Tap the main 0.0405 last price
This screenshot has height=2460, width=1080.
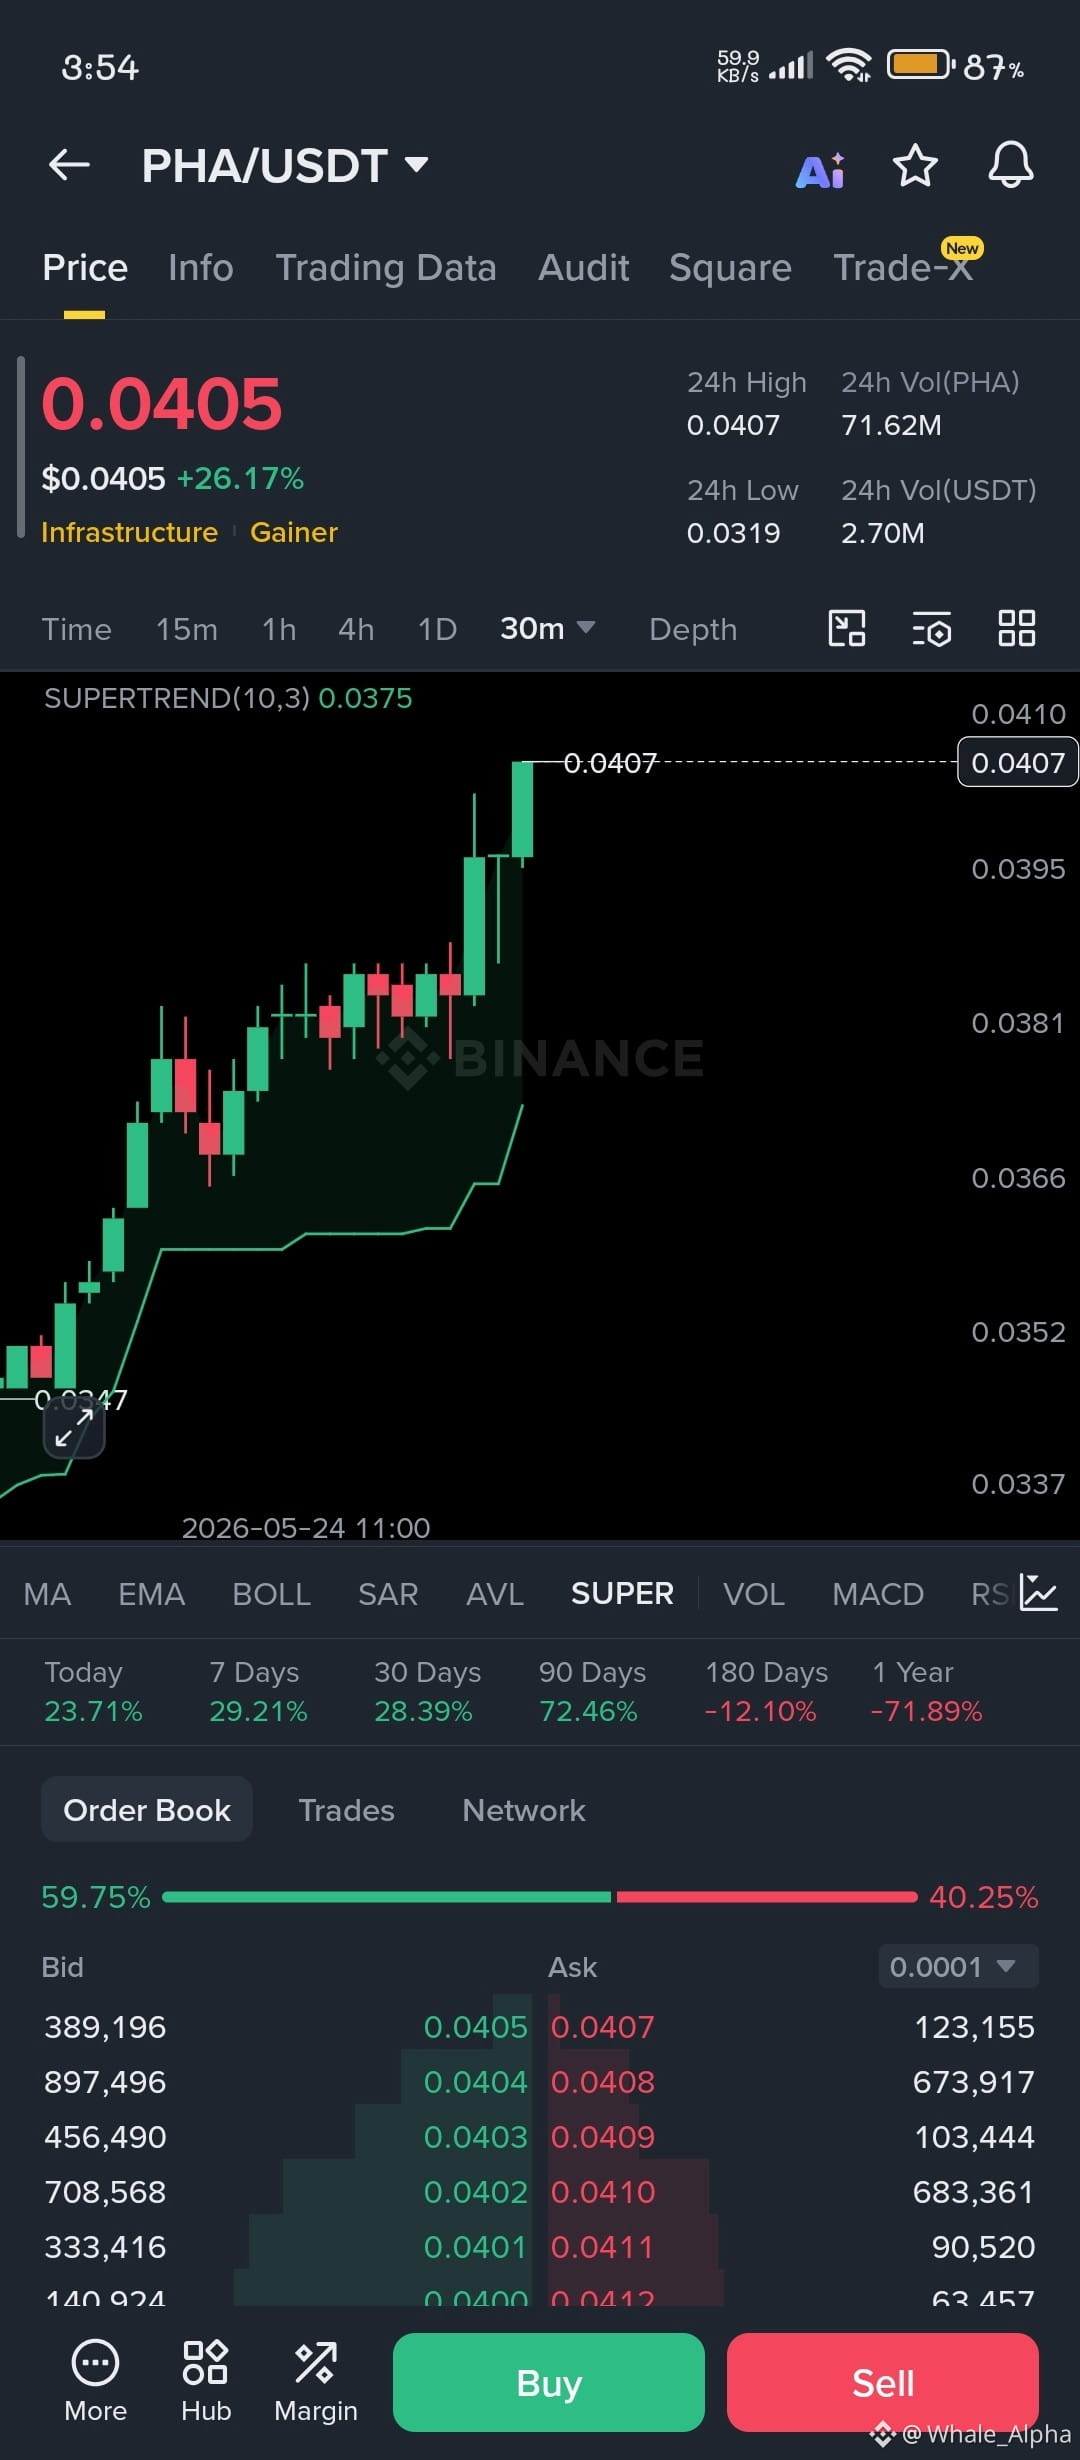[162, 404]
